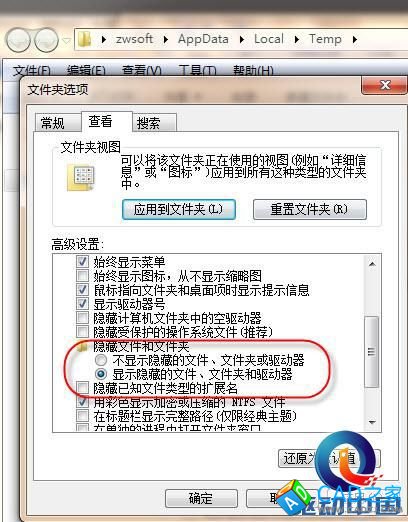Toggle the 始终显示菜单 checkbox

click(x=82, y=261)
